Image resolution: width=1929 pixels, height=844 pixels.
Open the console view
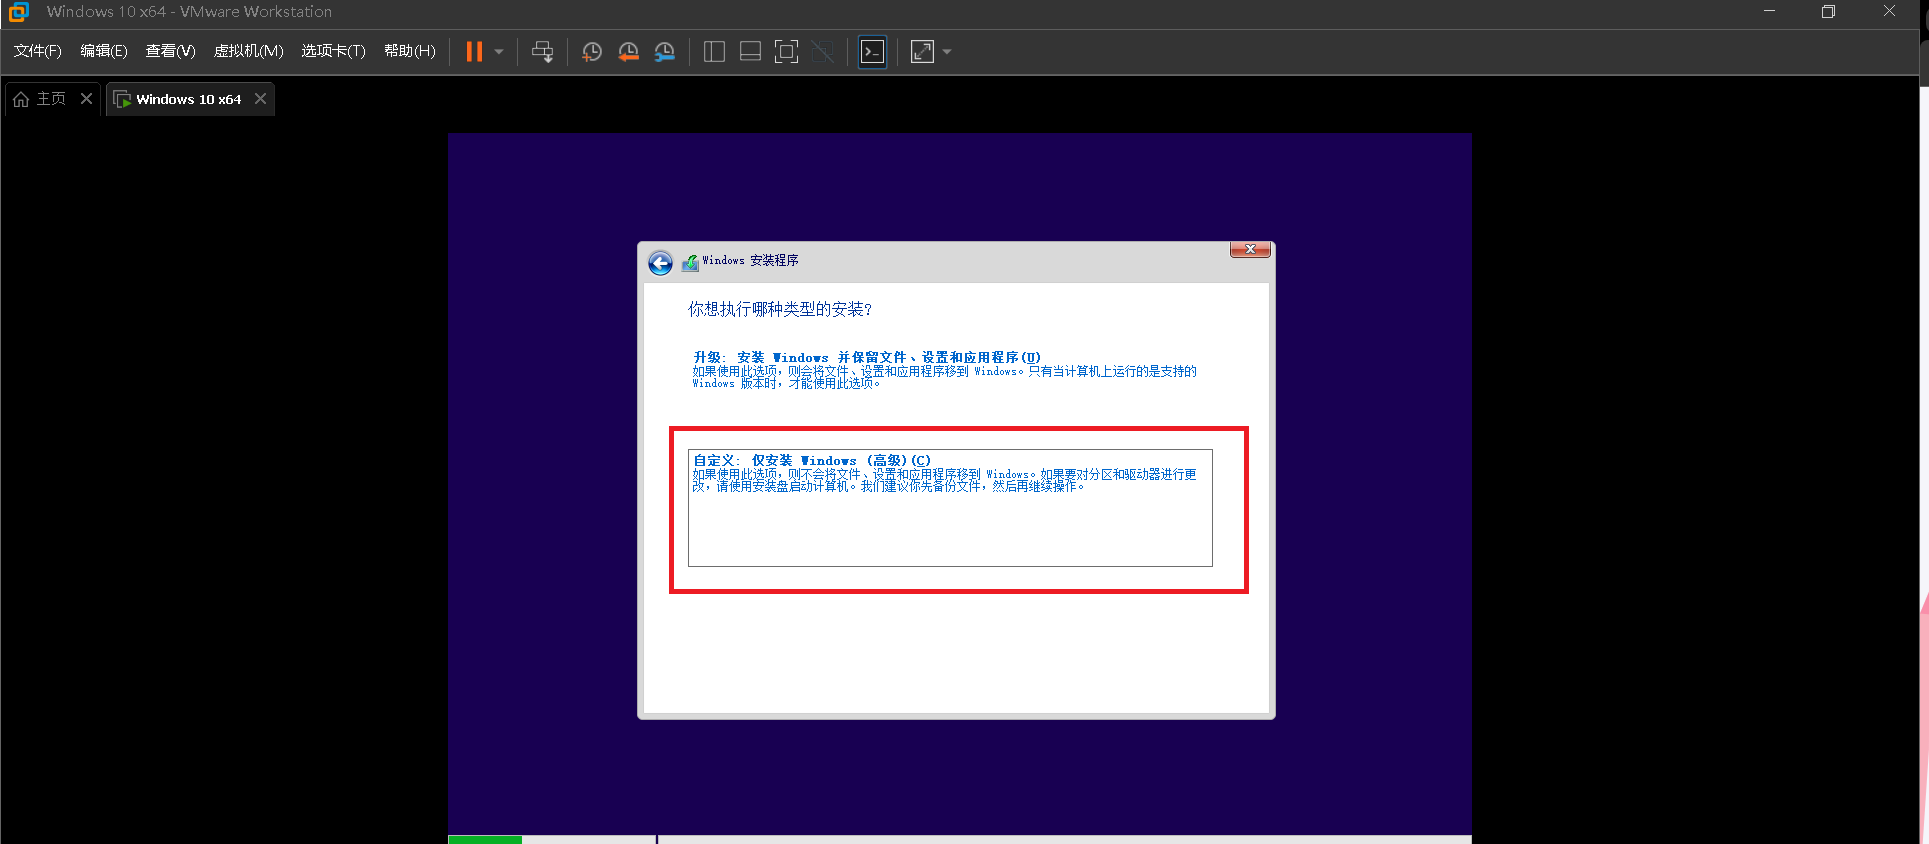point(872,52)
